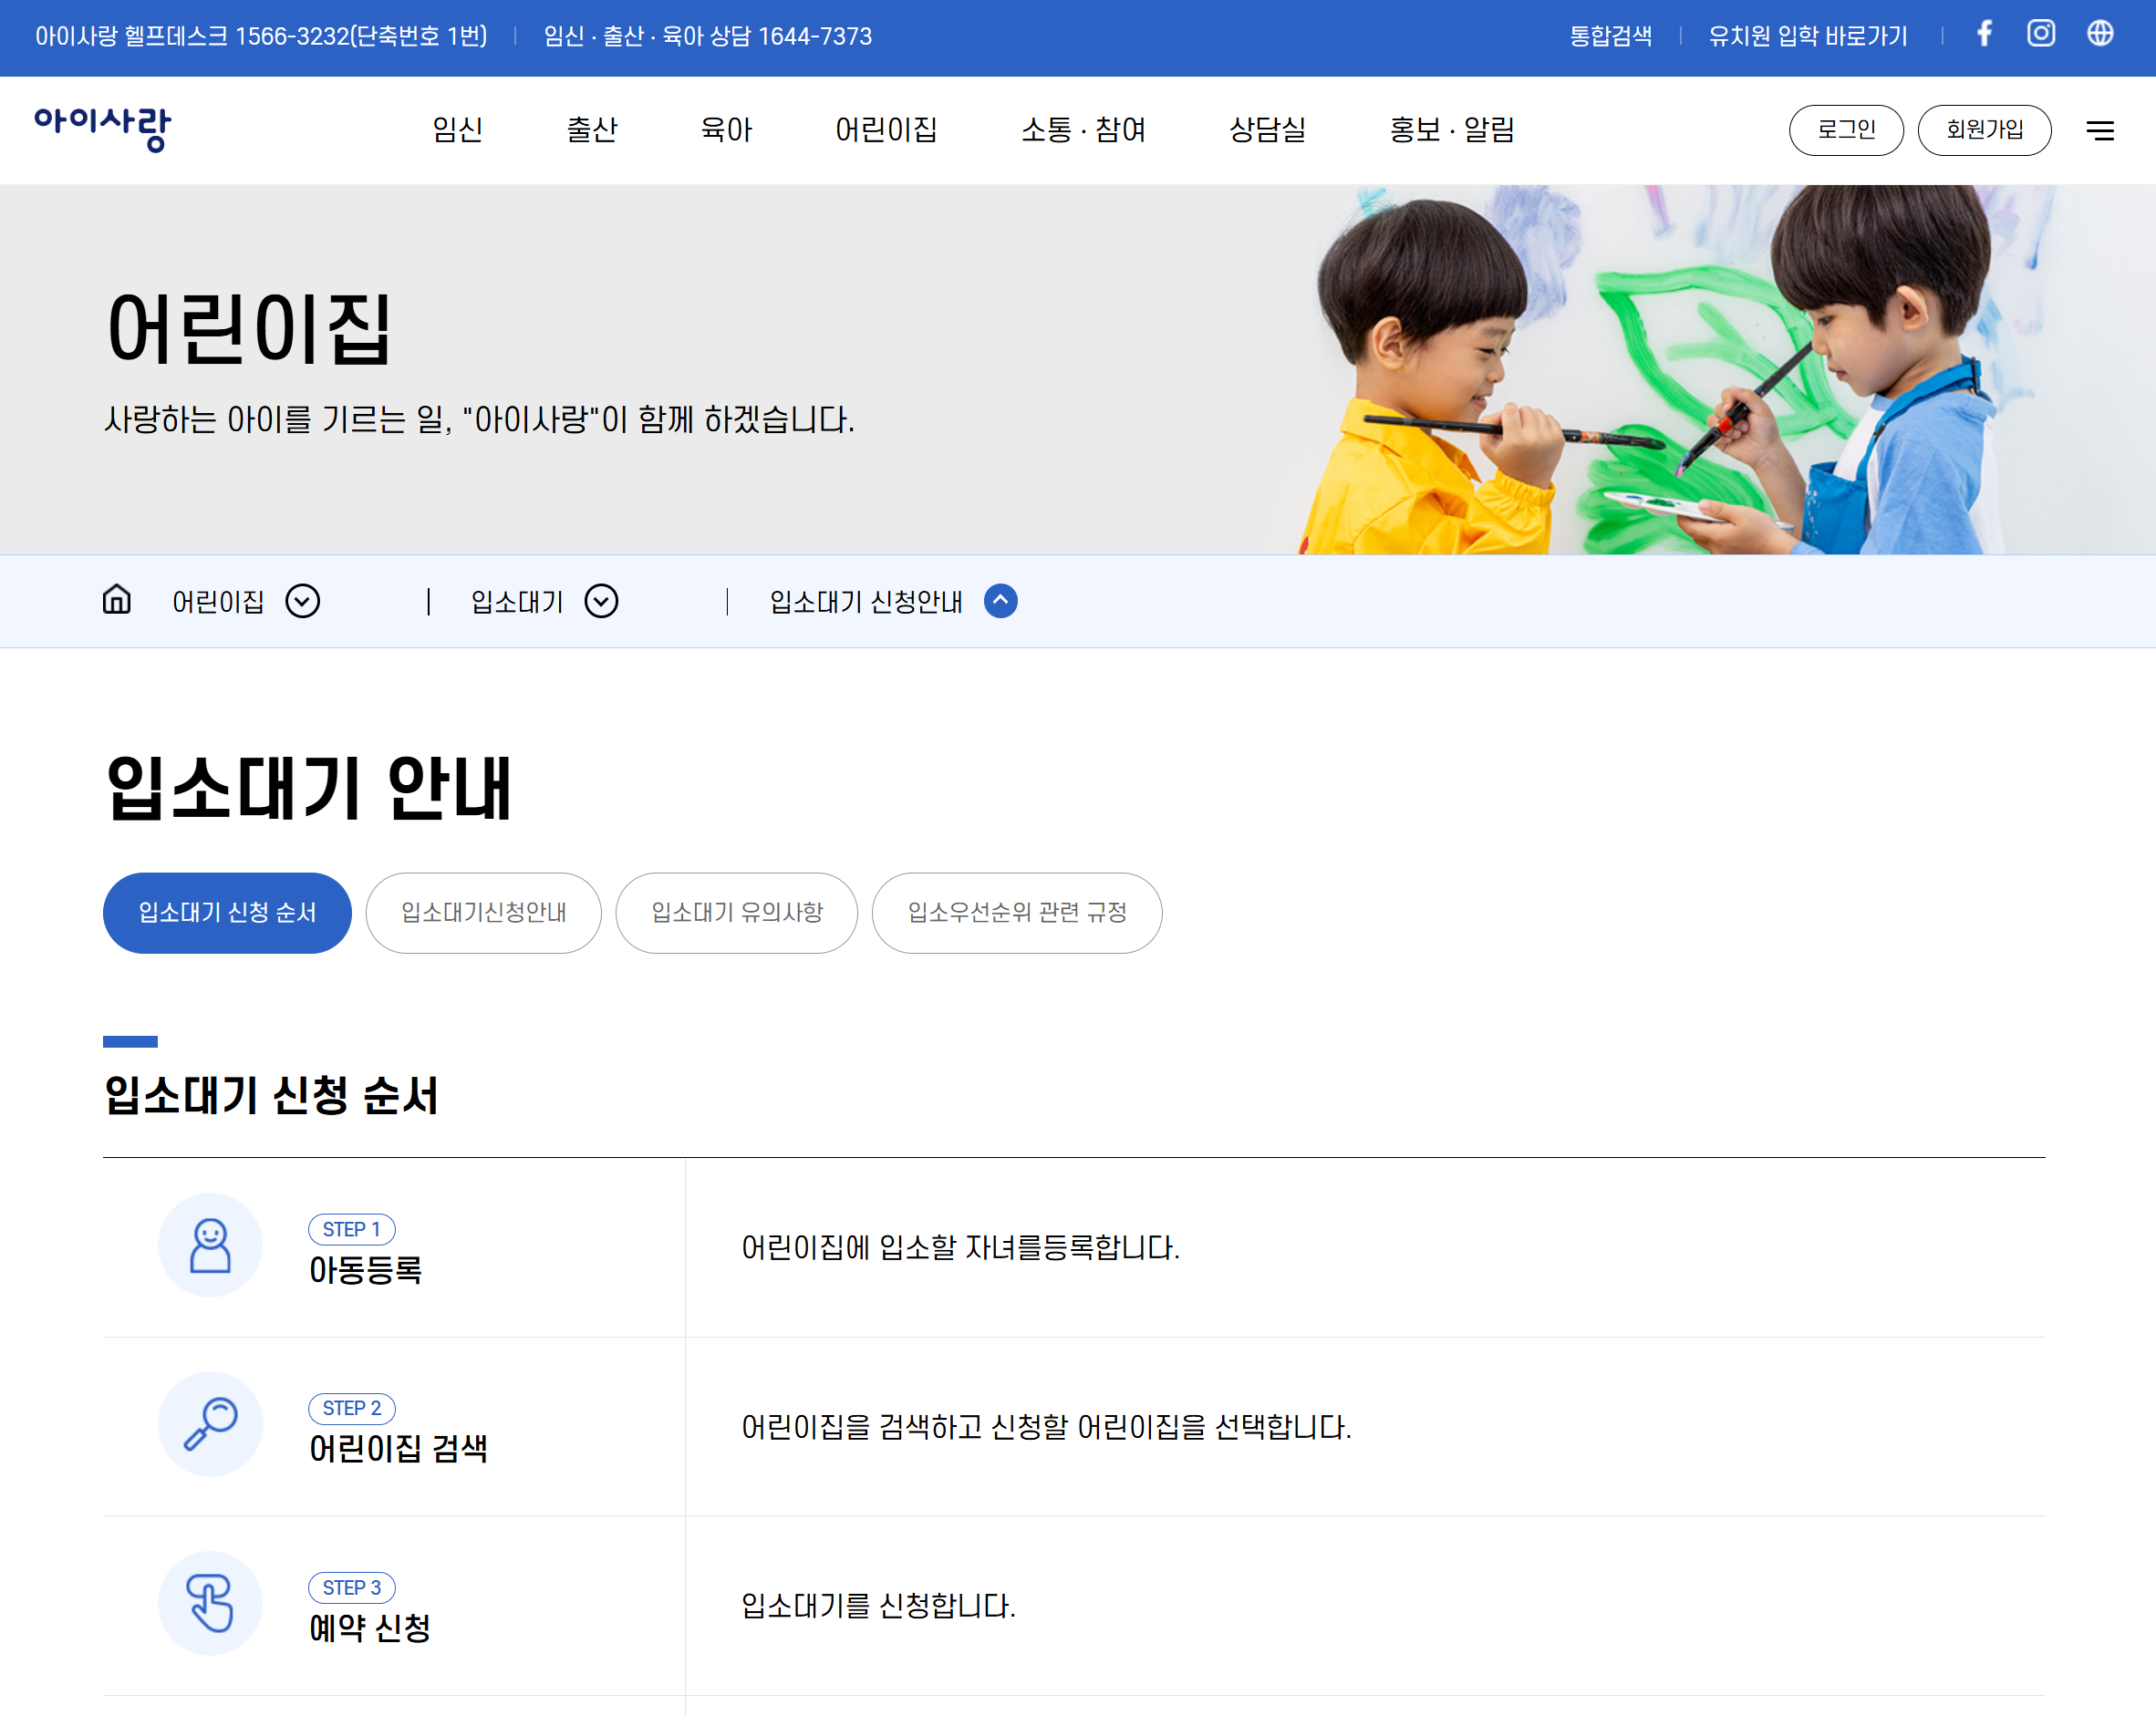Viewport: 2156px width, 1716px height.
Task: Click the 회원가입 button
Action: pos(1984,130)
